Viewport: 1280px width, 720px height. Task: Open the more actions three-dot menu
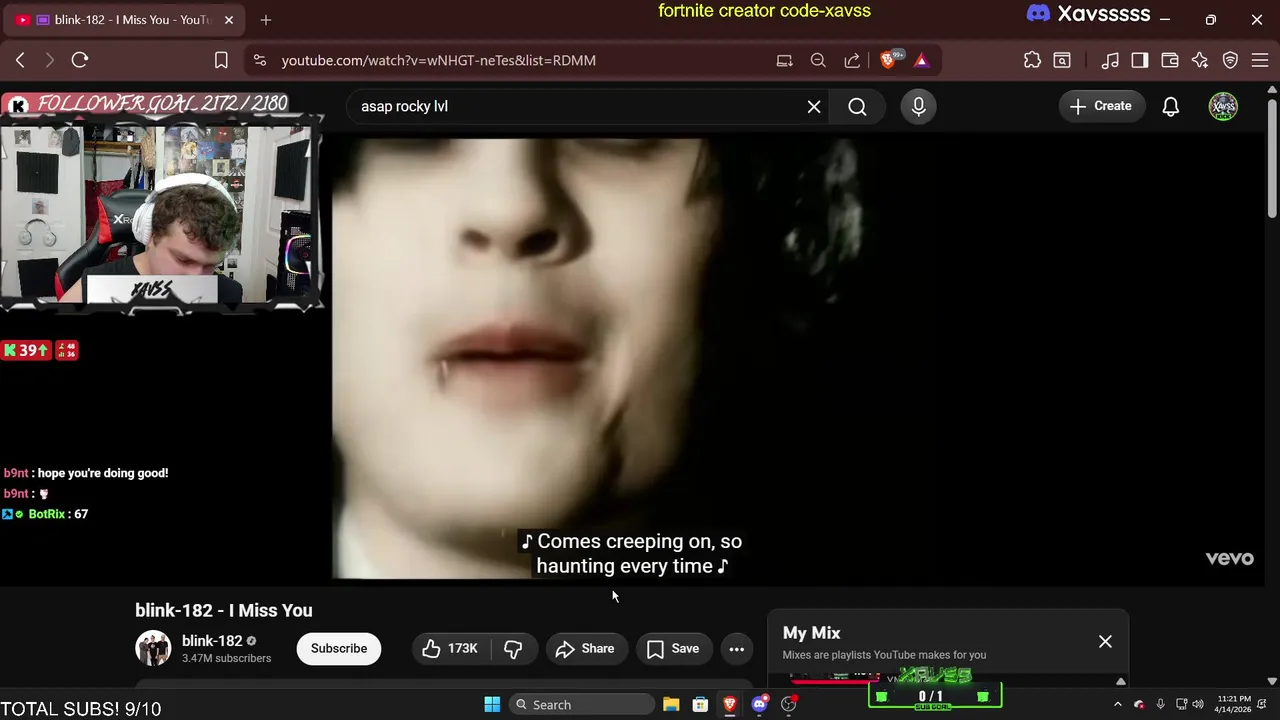point(736,648)
